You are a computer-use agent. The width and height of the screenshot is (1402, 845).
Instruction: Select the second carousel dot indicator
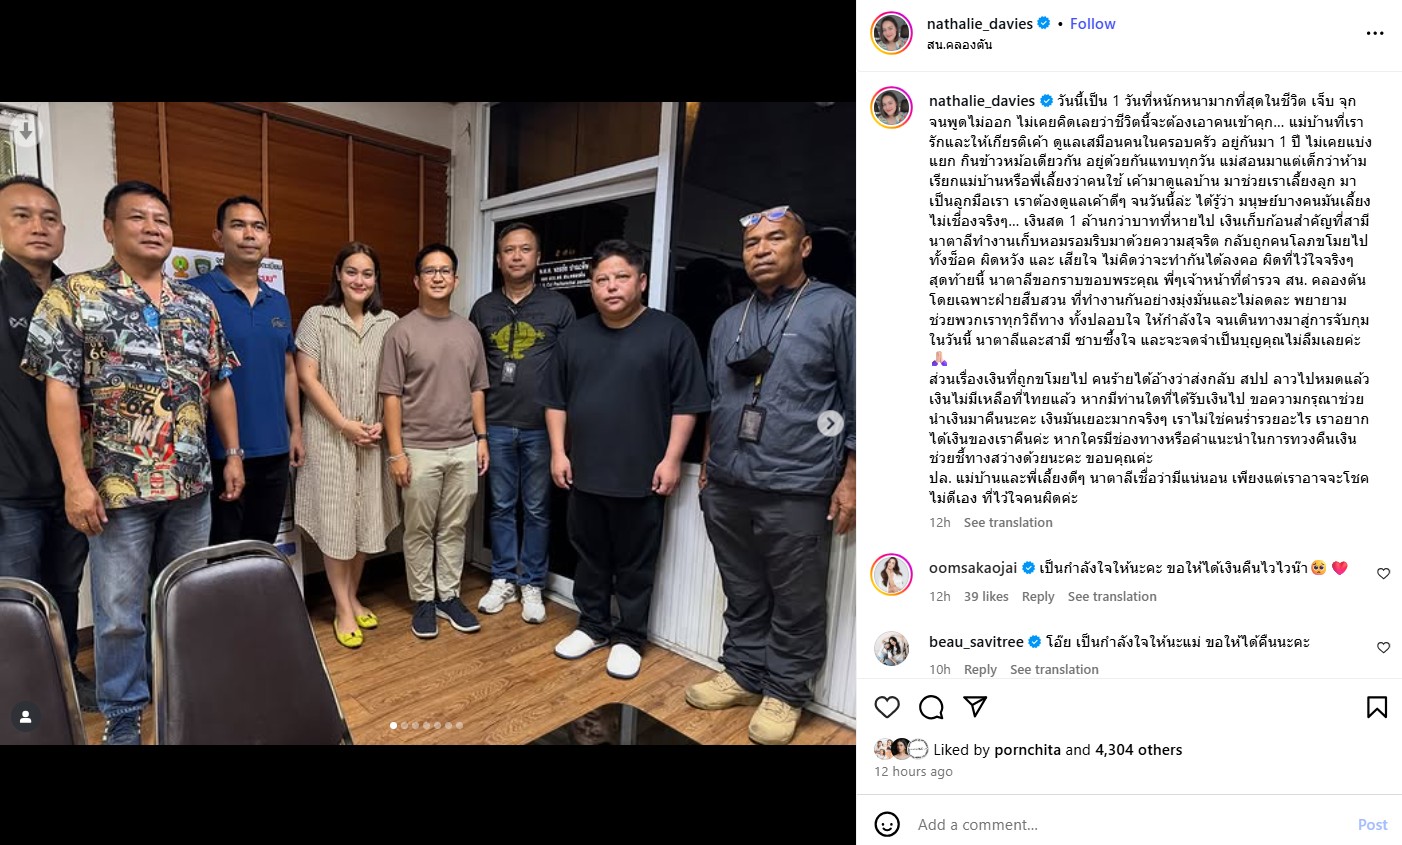(404, 725)
